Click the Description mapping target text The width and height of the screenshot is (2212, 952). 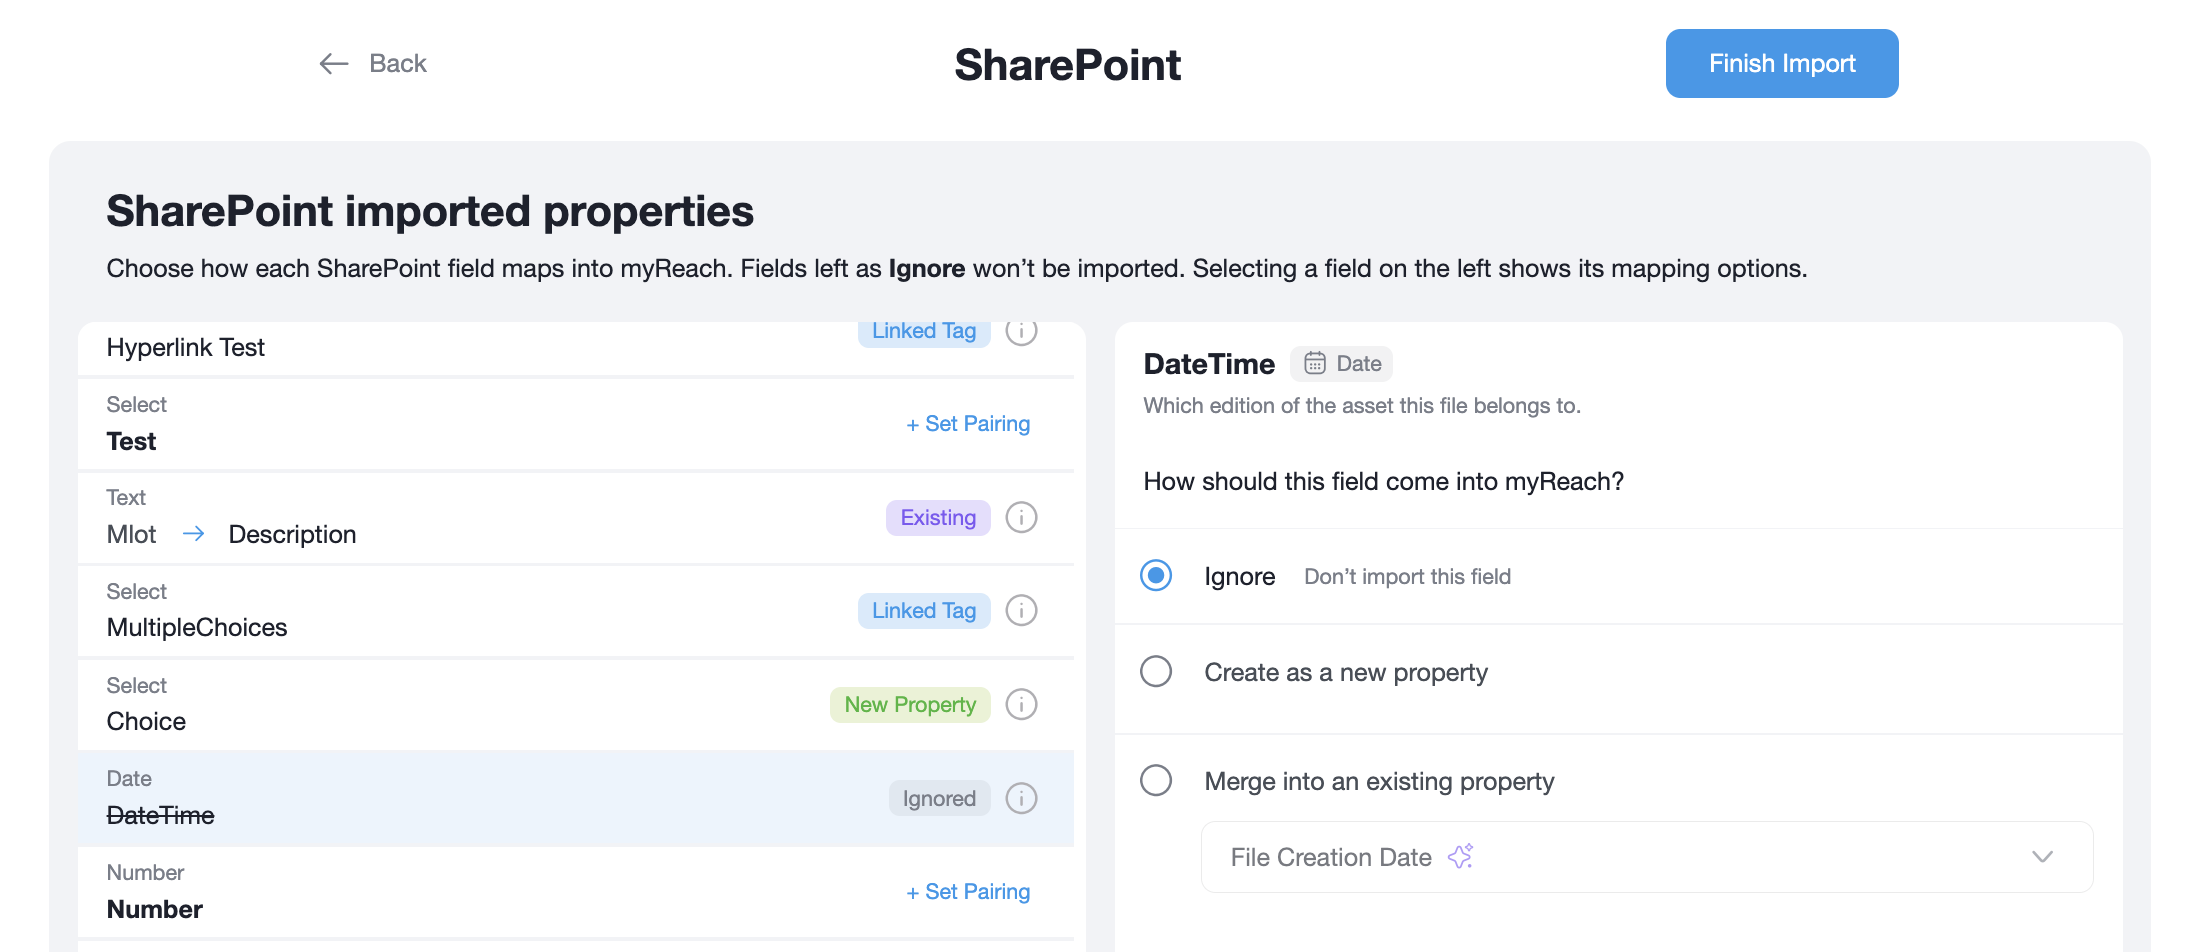(293, 535)
